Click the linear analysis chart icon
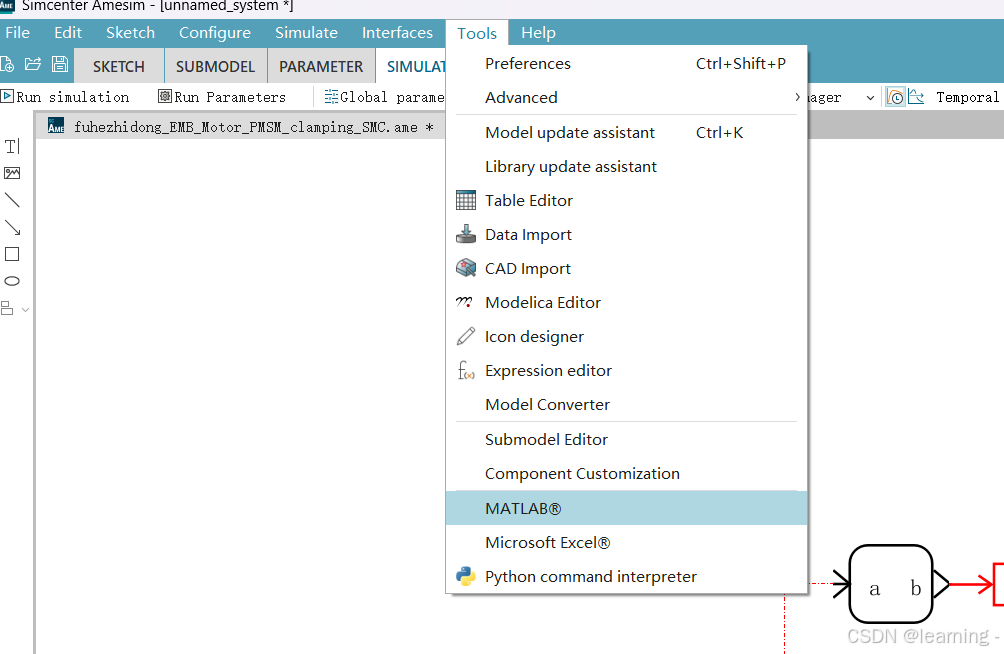The height and width of the screenshot is (654, 1004). click(x=916, y=97)
